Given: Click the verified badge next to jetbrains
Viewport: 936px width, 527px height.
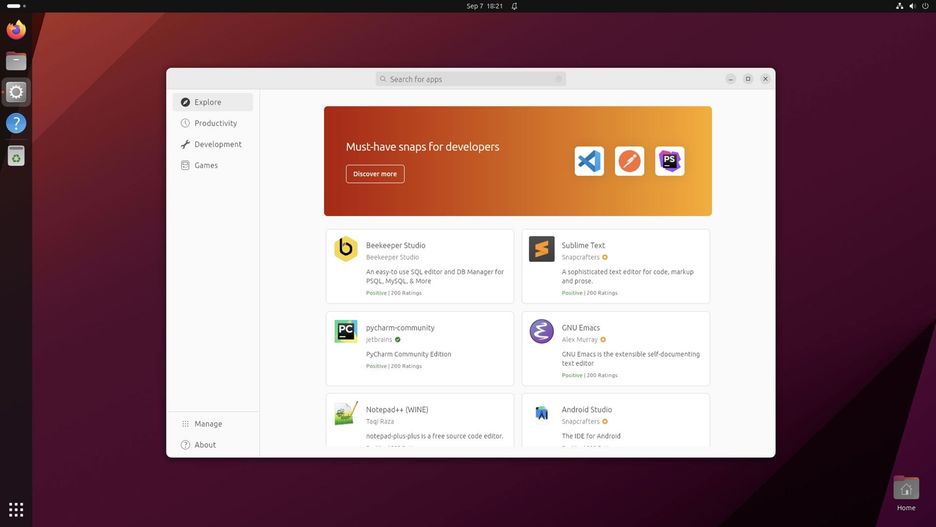Looking at the screenshot, I should coord(398,340).
